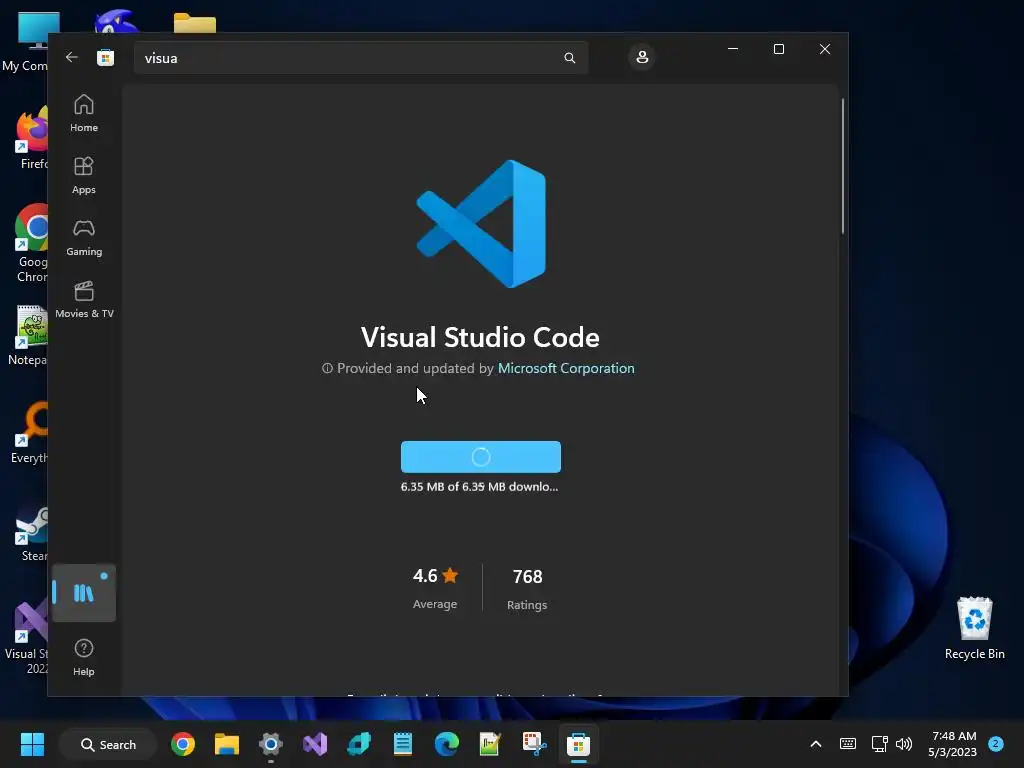
Task: Open the Notepad icon in the taskbar
Action: [x=402, y=744]
